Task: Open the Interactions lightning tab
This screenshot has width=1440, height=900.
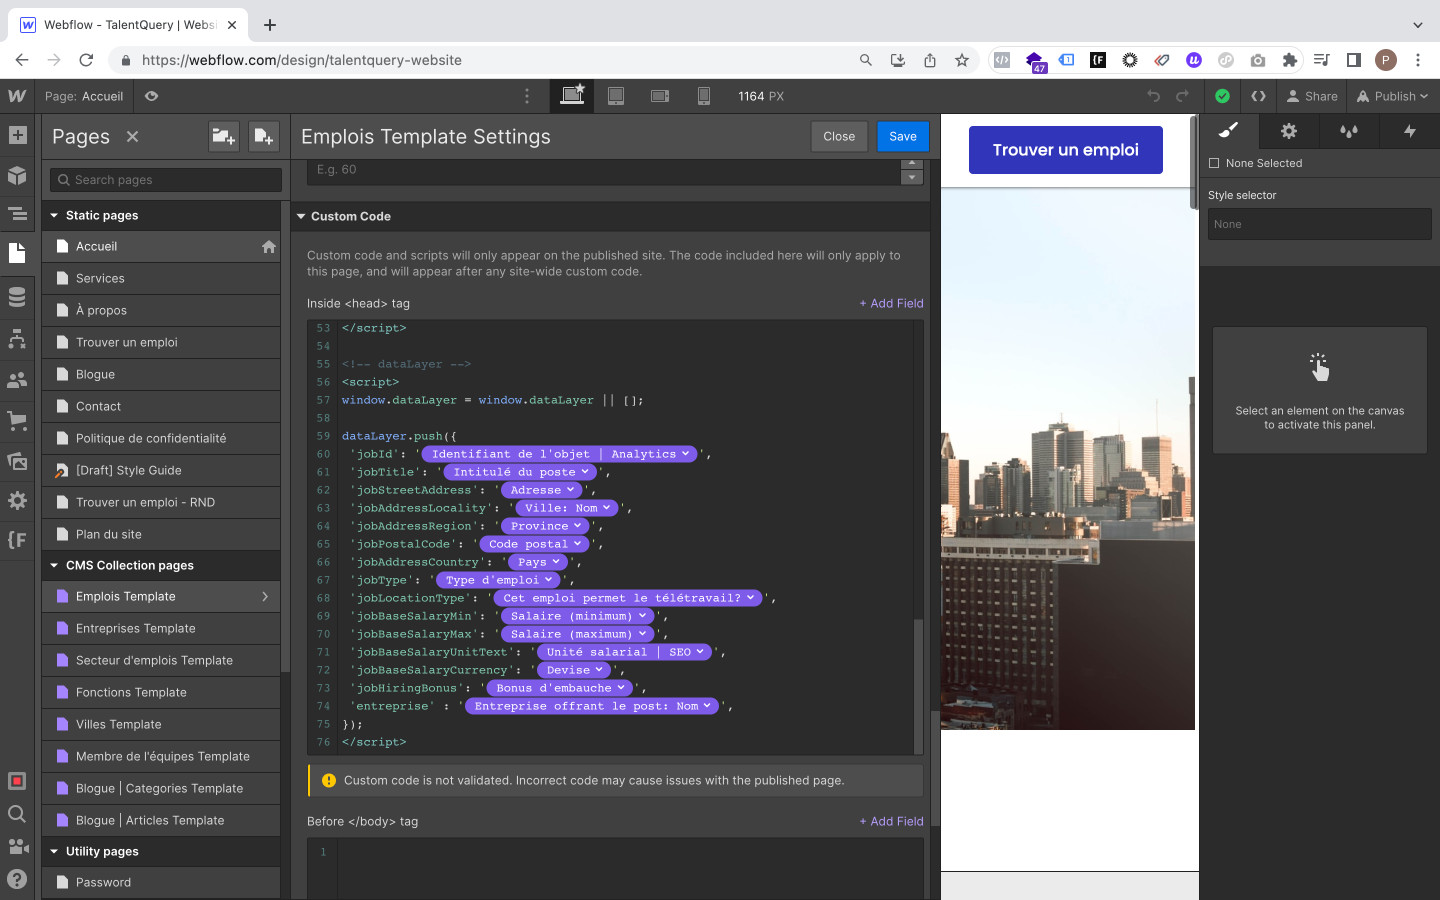Action: tap(1409, 130)
